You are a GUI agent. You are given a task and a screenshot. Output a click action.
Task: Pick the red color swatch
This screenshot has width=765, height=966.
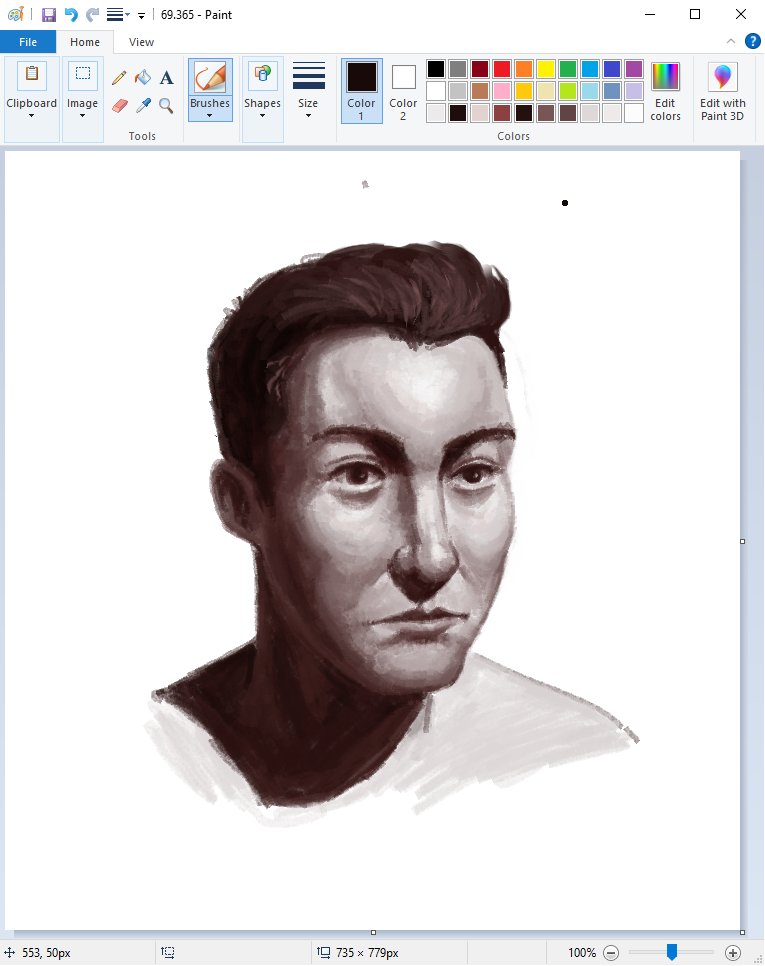pos(501,69)
